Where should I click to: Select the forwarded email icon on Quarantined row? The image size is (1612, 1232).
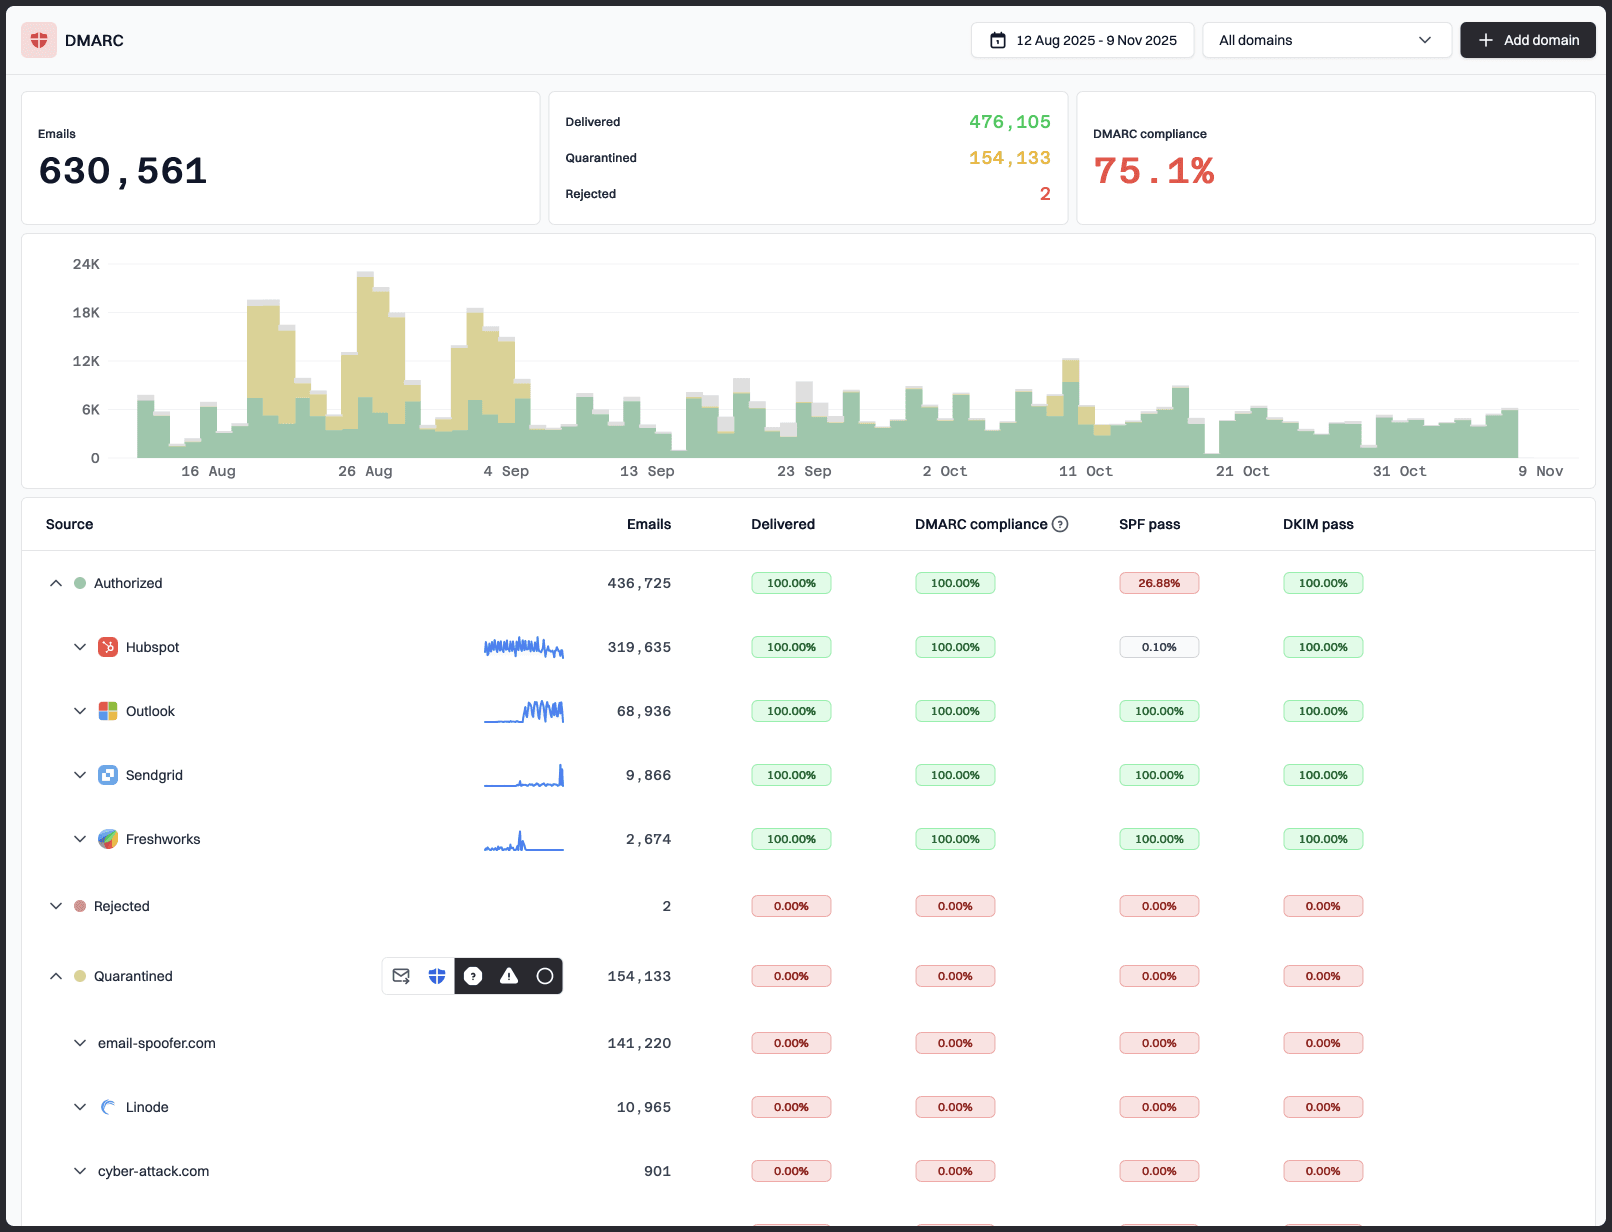tap(401, 976)
